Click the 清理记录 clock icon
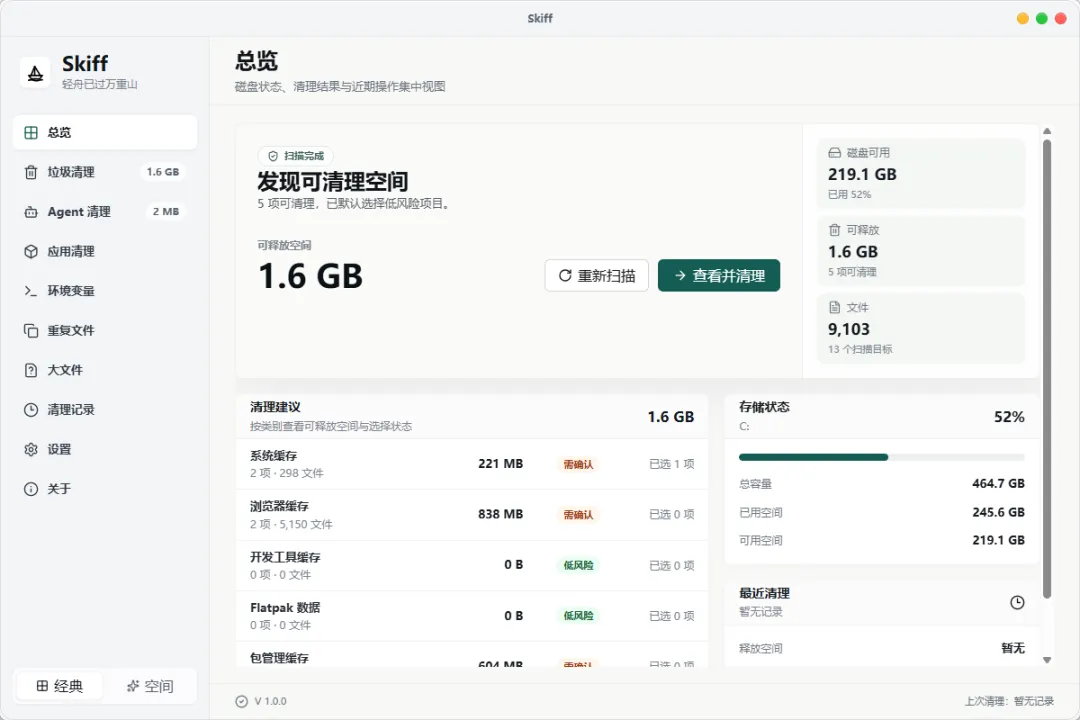 point(31,410)
